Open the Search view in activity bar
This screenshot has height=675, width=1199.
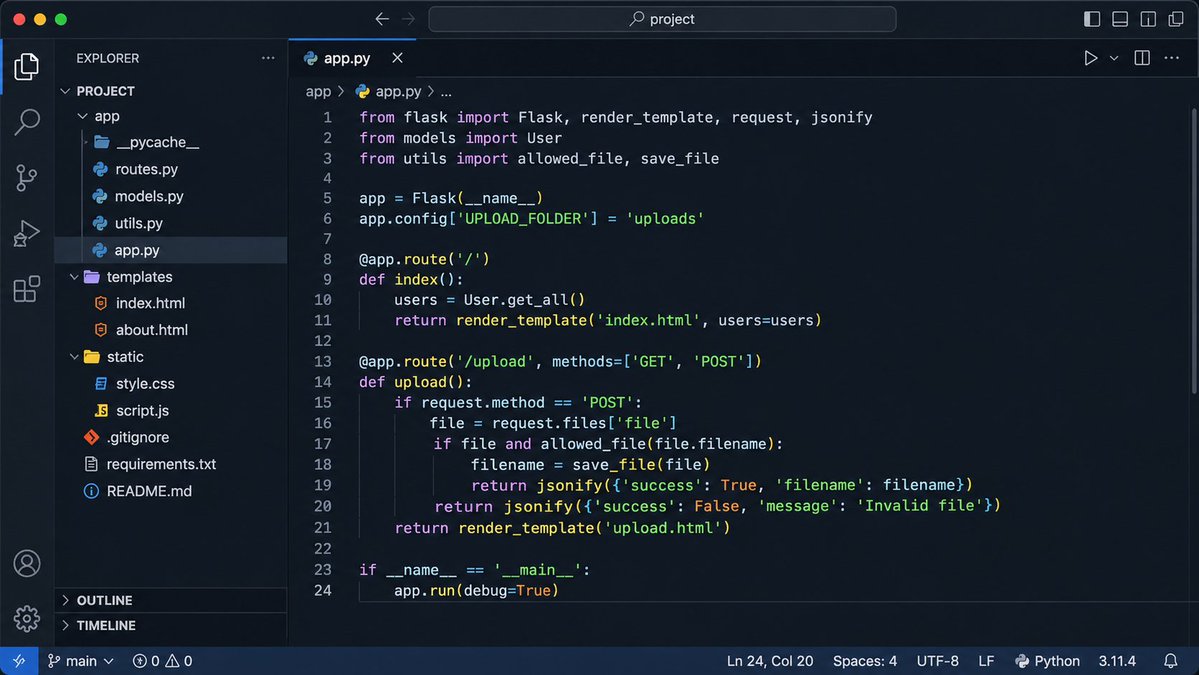(27, 122)
